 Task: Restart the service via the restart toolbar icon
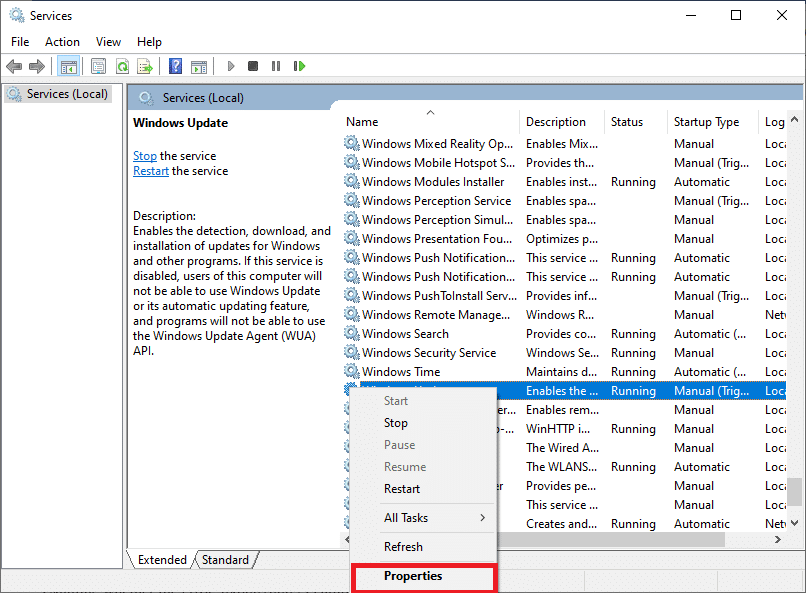300,66
